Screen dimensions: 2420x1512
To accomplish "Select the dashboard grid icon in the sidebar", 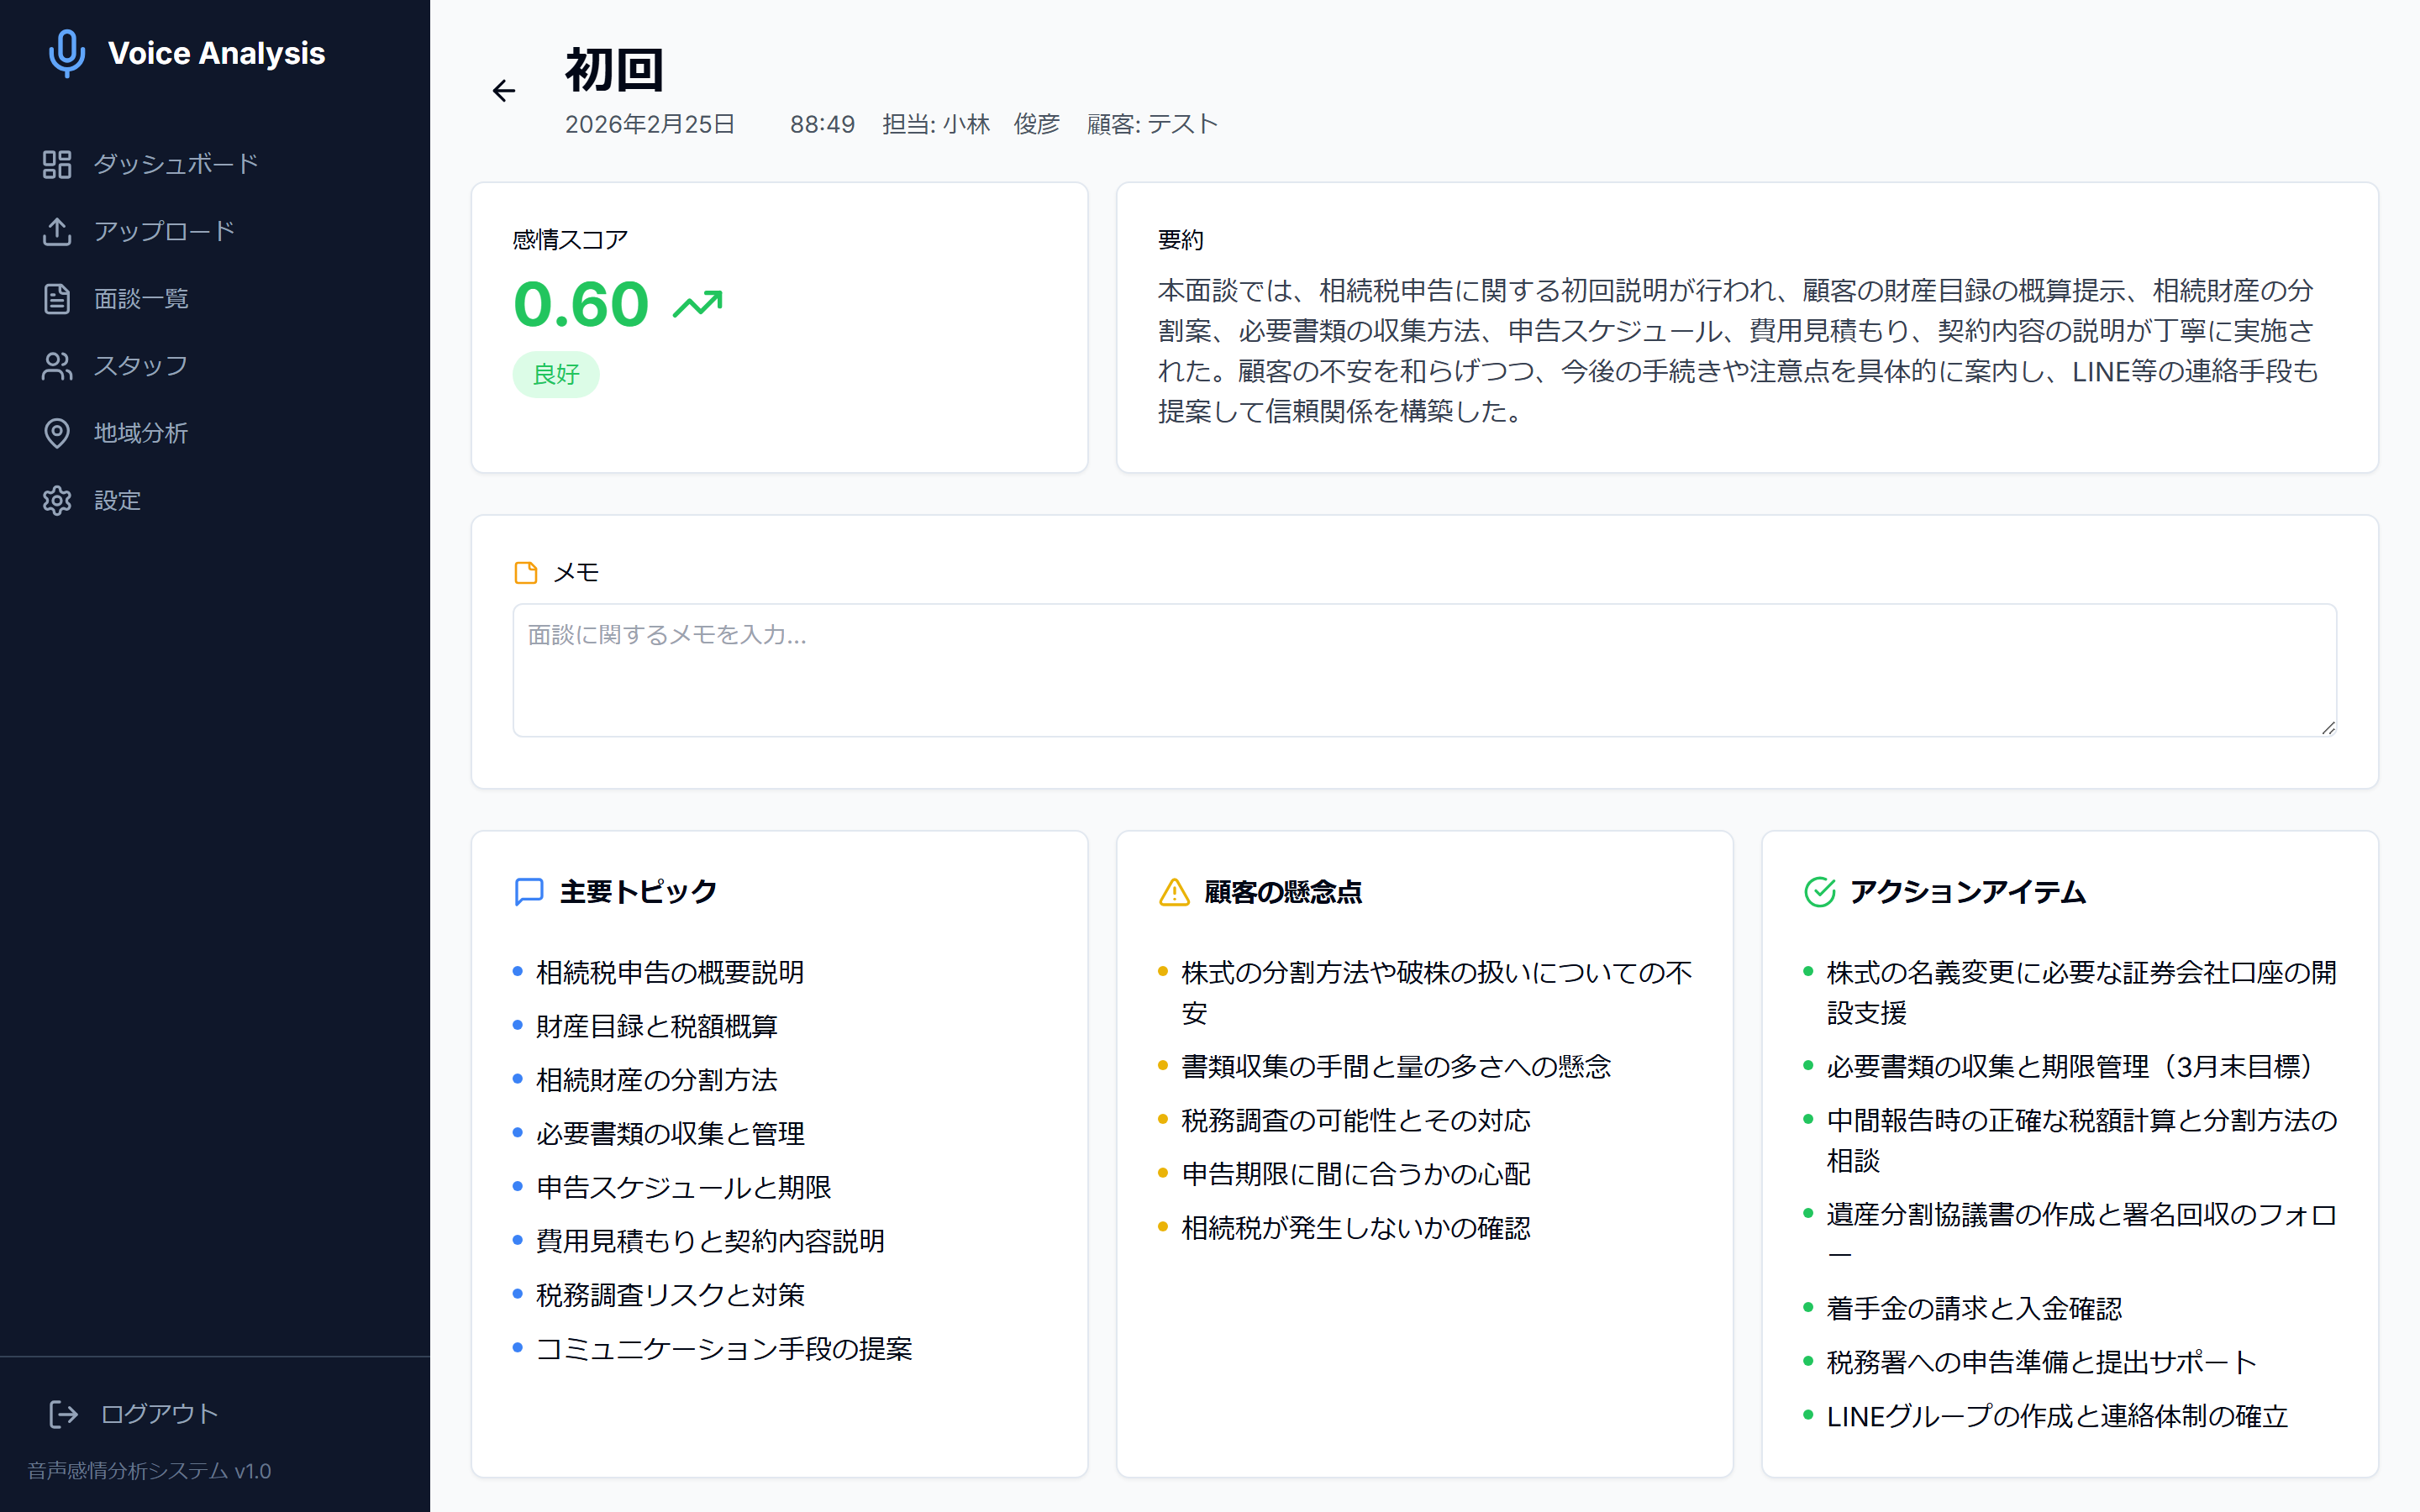I will (57, 163).
